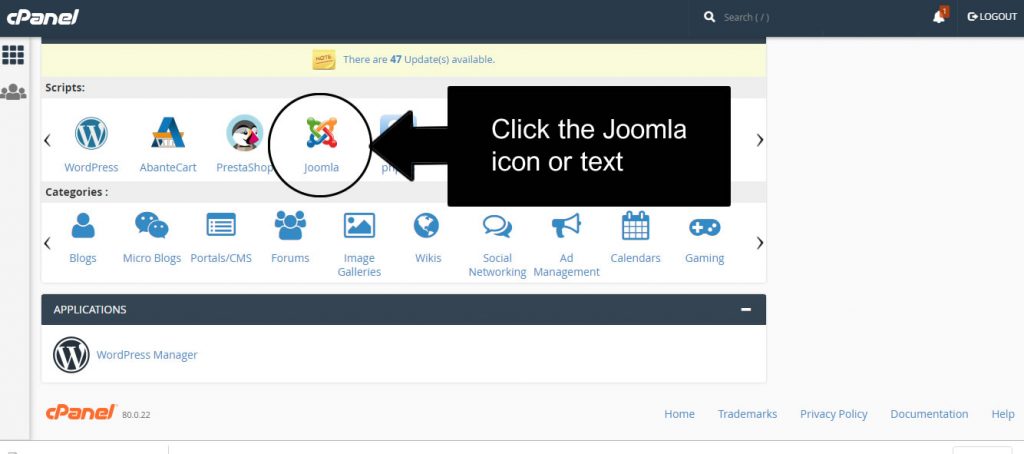This screenshot has width=1024, height=454.
Task: Open the footer Trademarks link
Action: [747, 414]
